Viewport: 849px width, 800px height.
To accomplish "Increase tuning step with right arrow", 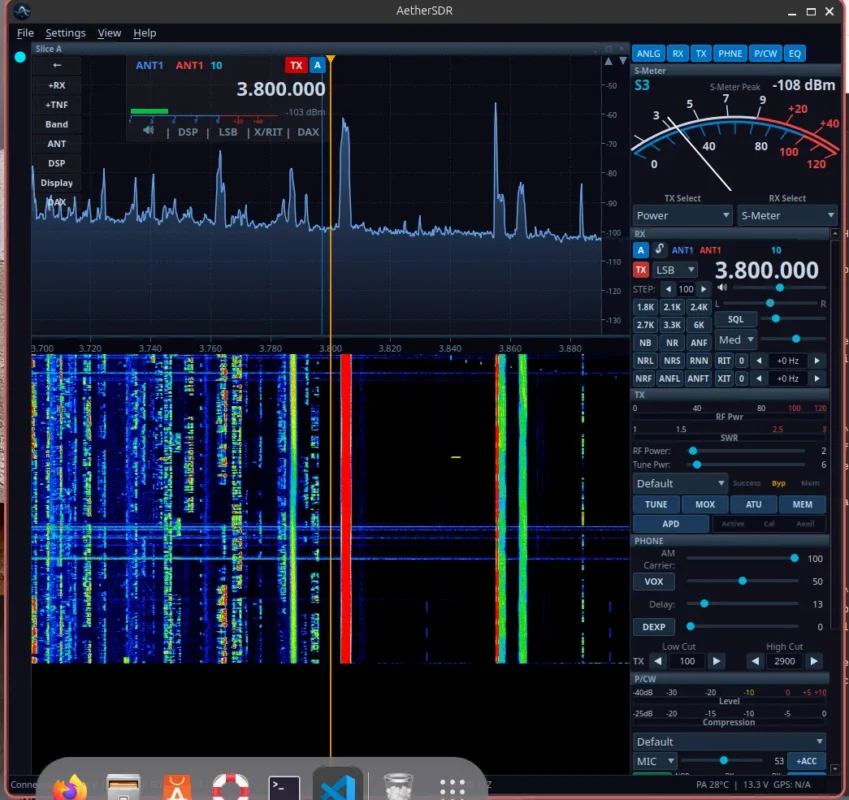I will coord(703,289).
